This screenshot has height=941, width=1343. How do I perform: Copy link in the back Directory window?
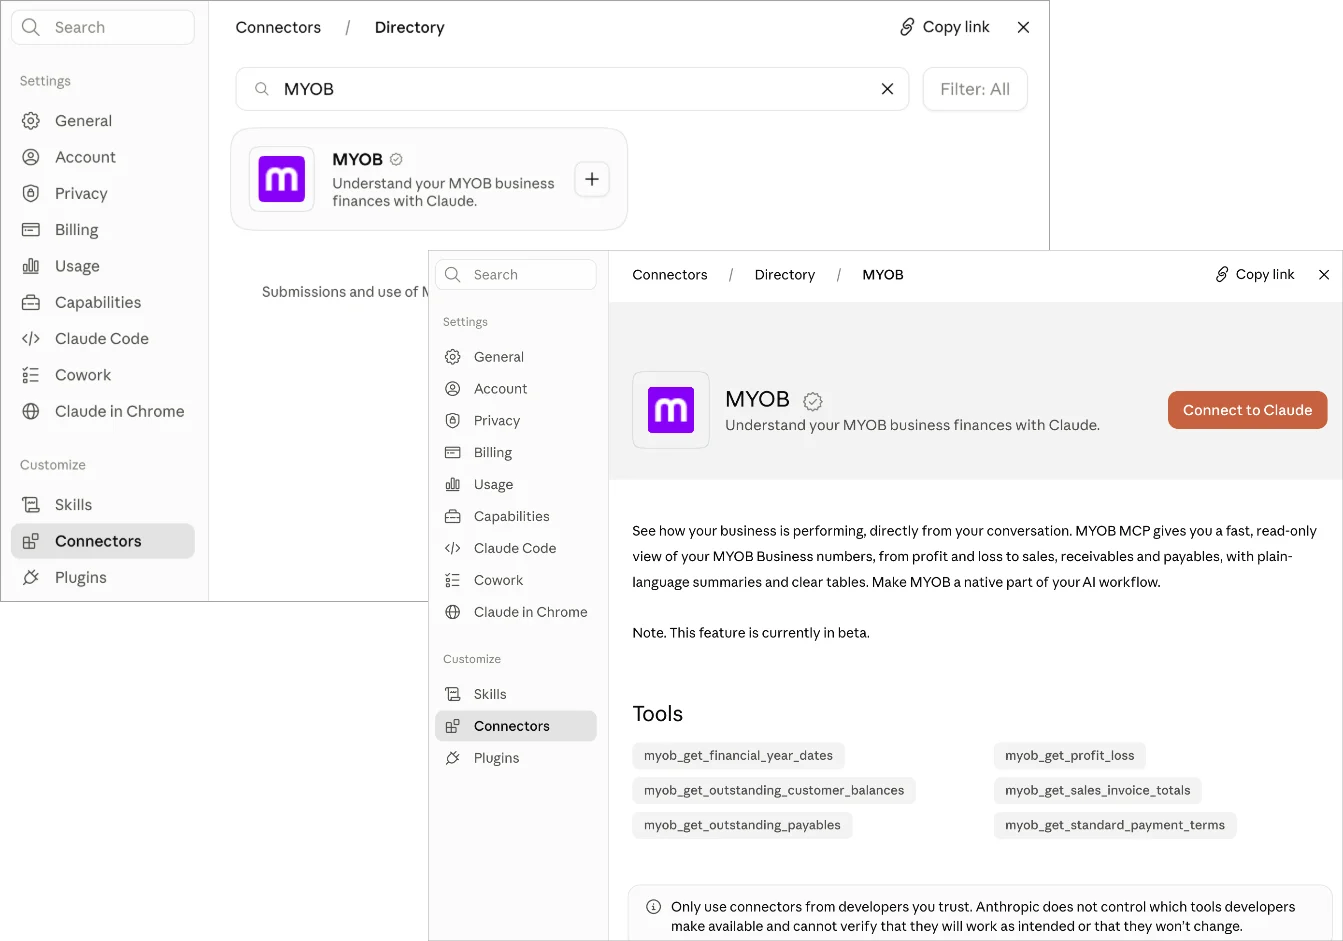click(944, 27)
